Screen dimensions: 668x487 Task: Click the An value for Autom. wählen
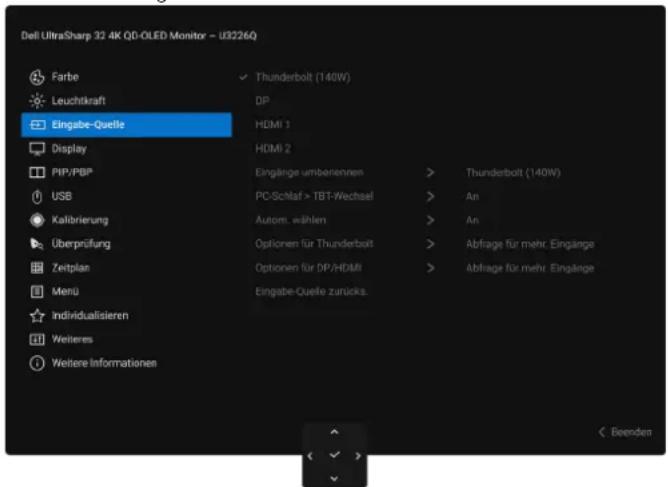click(x=472, y=220)
